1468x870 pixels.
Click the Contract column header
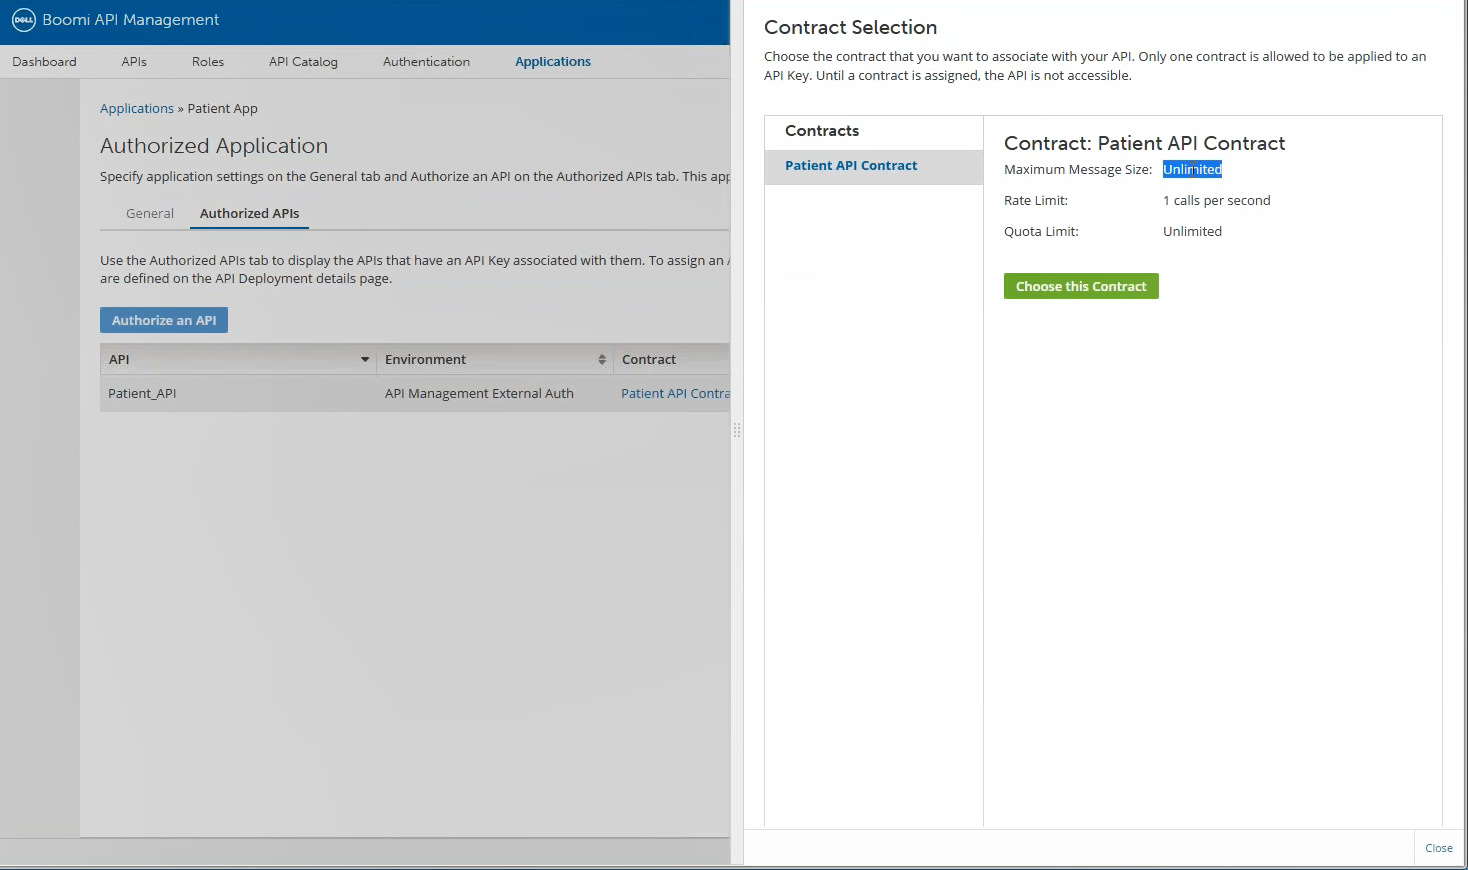pyautogui.click(x=649, y=359)
